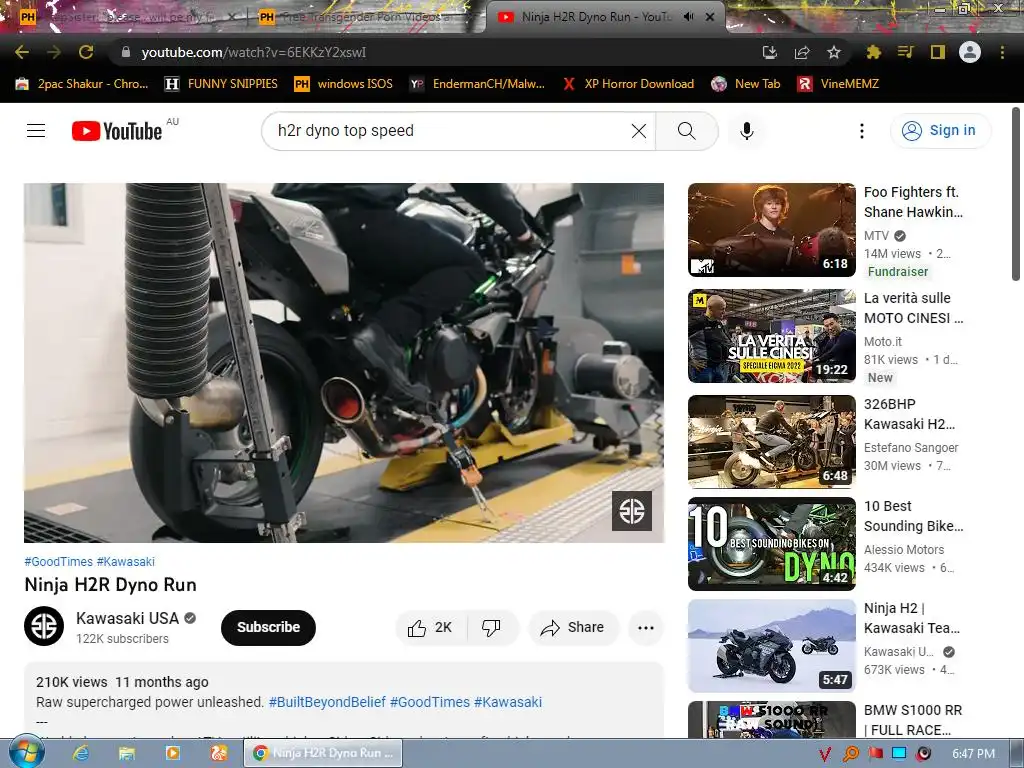Open the Ninja H2 Kawasaki Team thumbnail
The width and height of the screenshot is (1024, 768).
(772, 646)
